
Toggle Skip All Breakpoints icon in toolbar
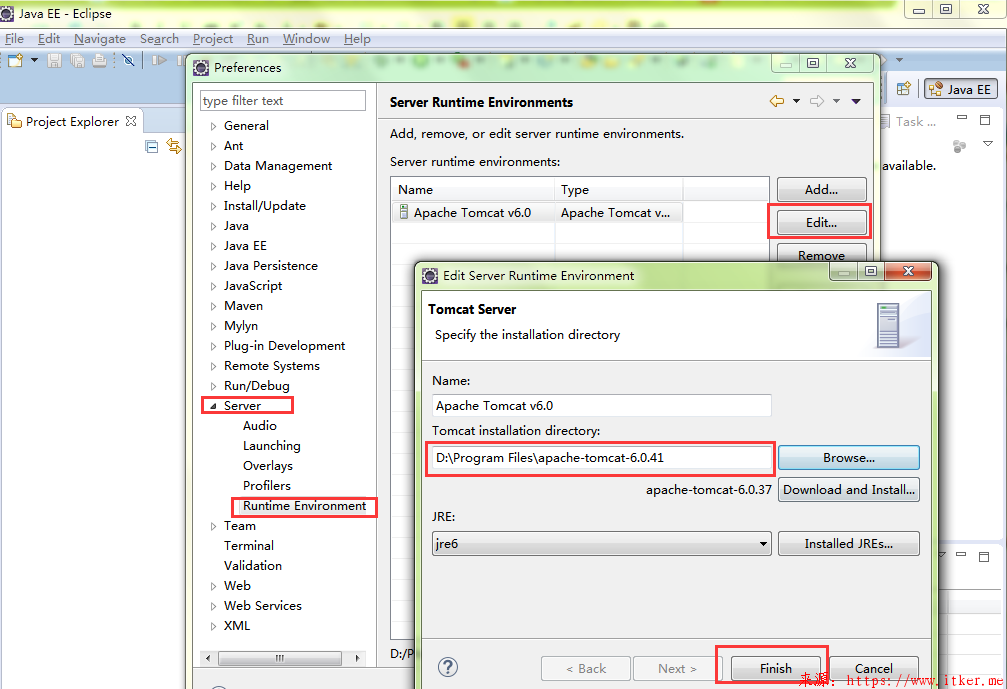coord(128,60)
